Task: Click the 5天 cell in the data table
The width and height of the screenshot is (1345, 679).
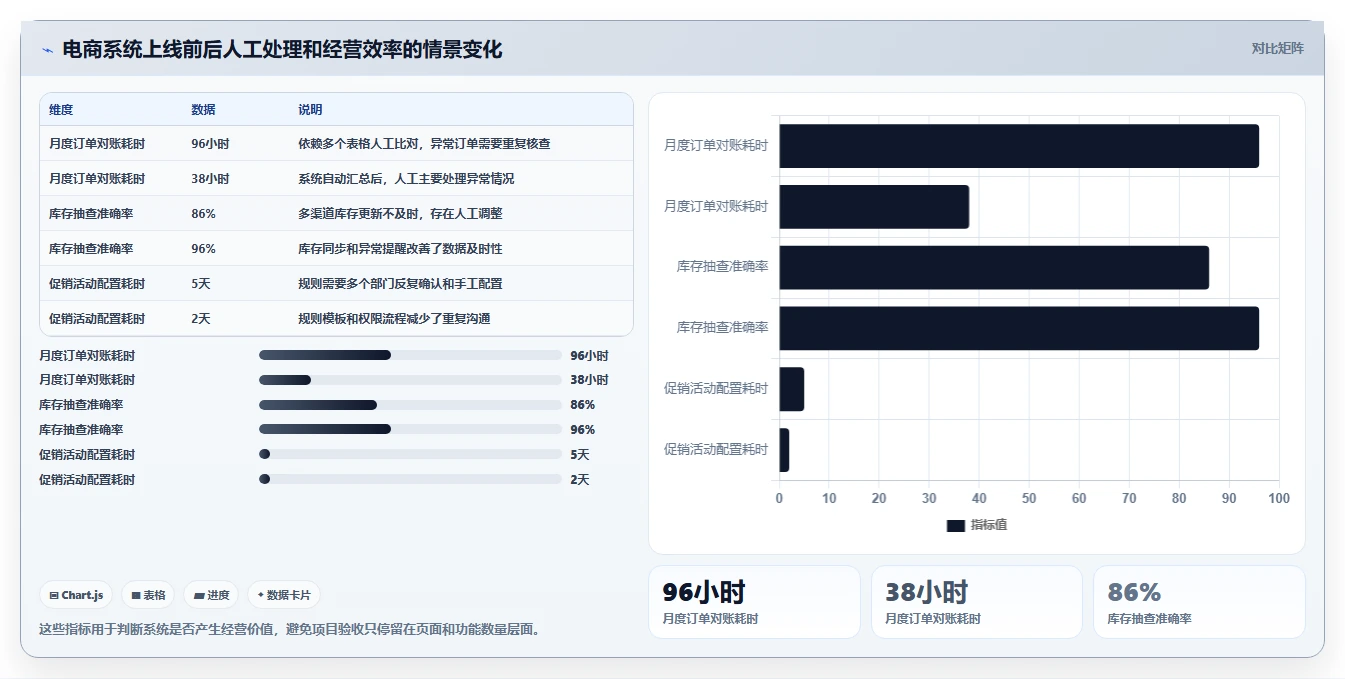Action: click(x=201, y=284)
